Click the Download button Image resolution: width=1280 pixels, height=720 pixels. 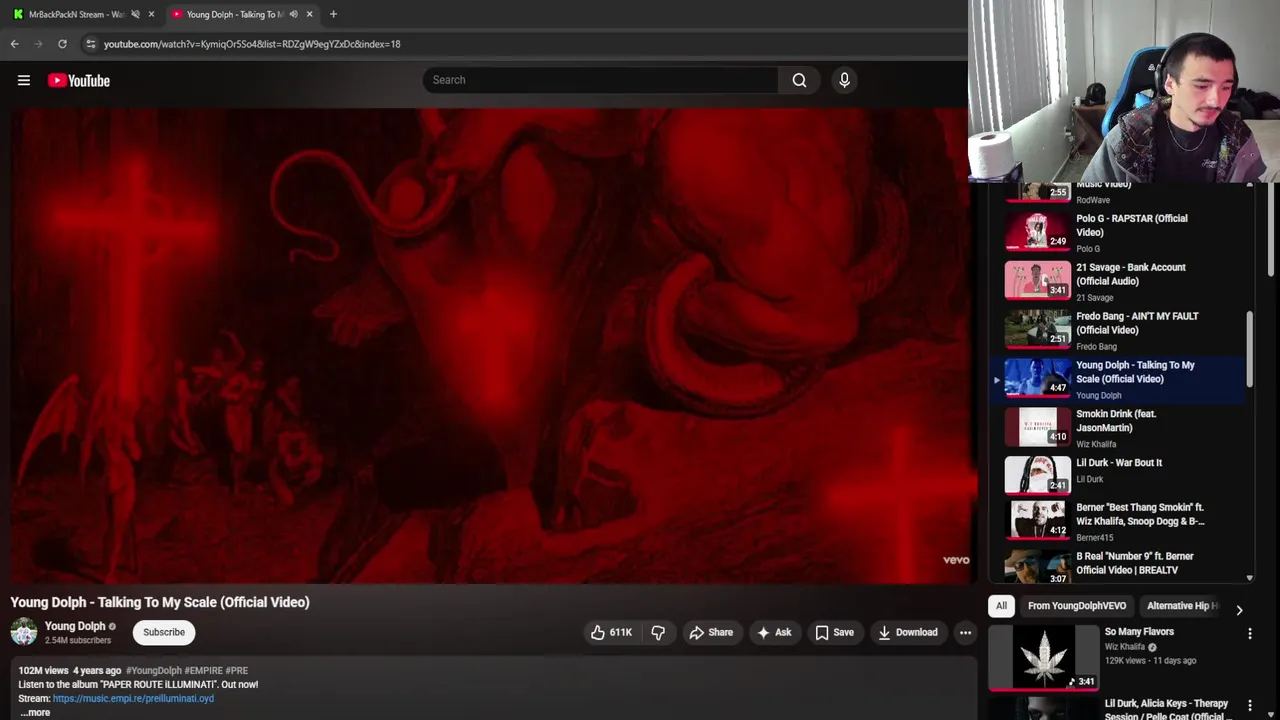pos(908,632)
